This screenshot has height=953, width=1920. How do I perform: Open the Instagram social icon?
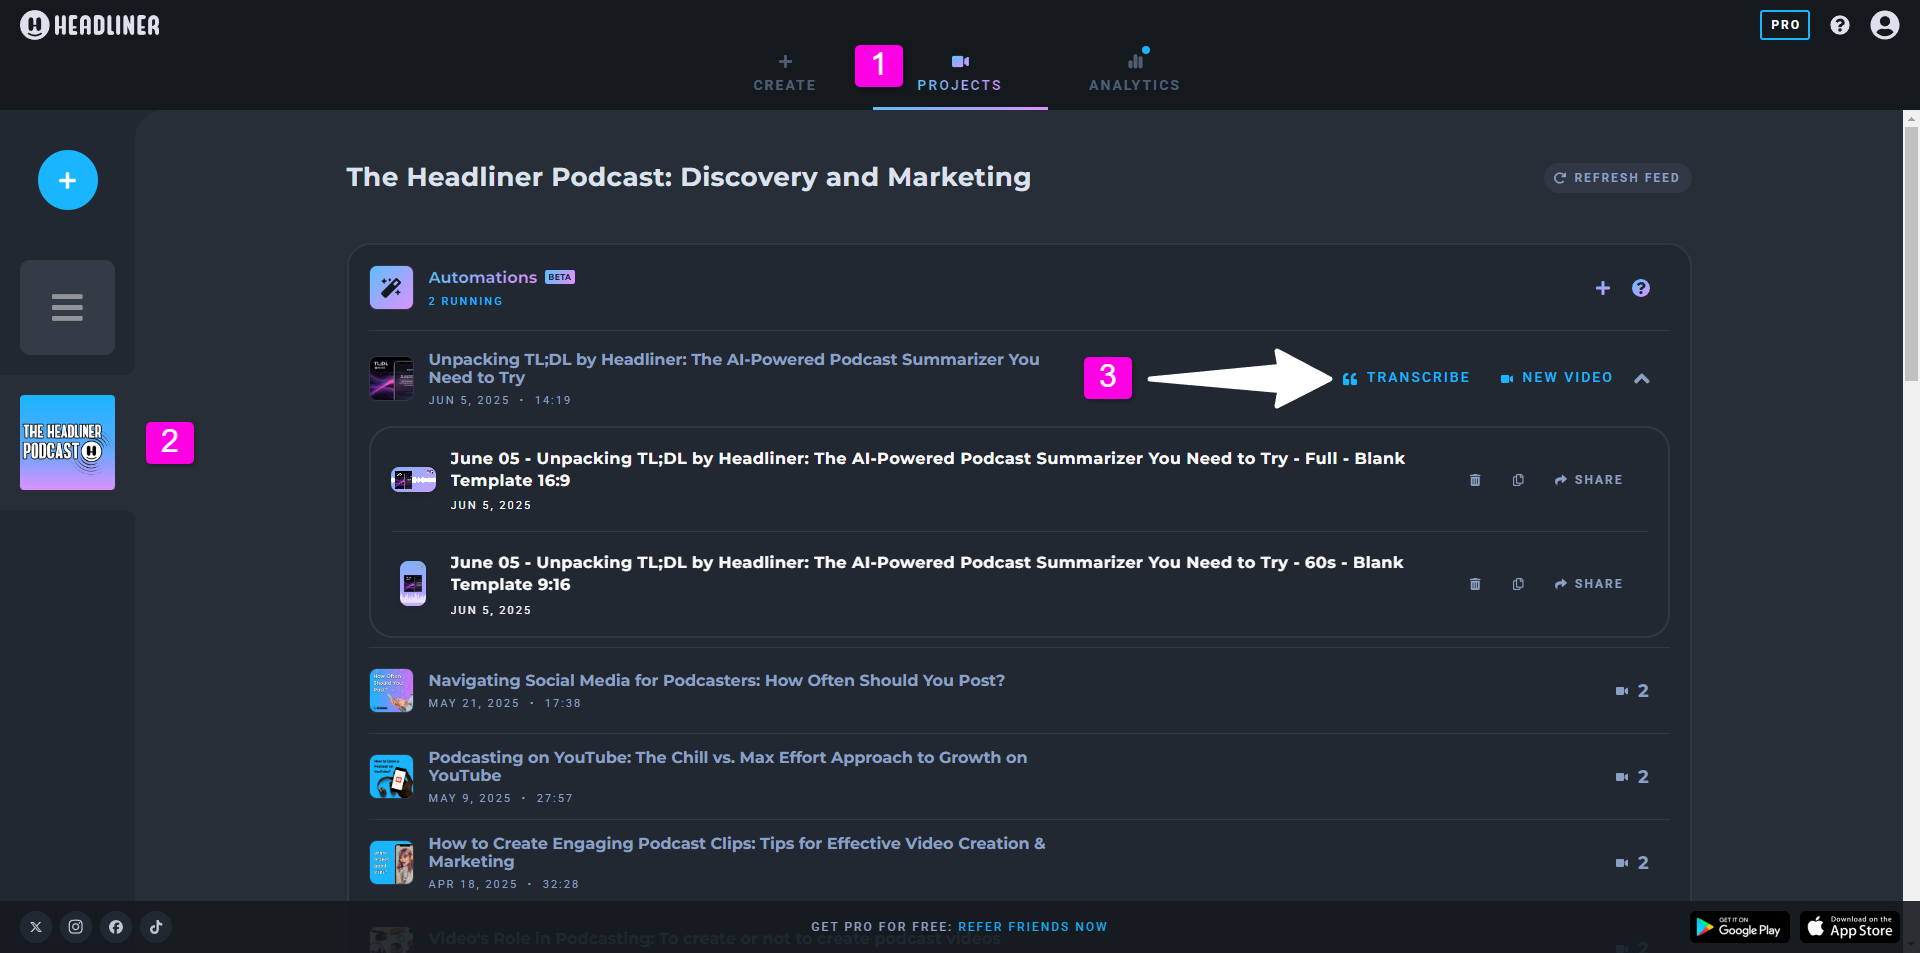pos(75,927)
